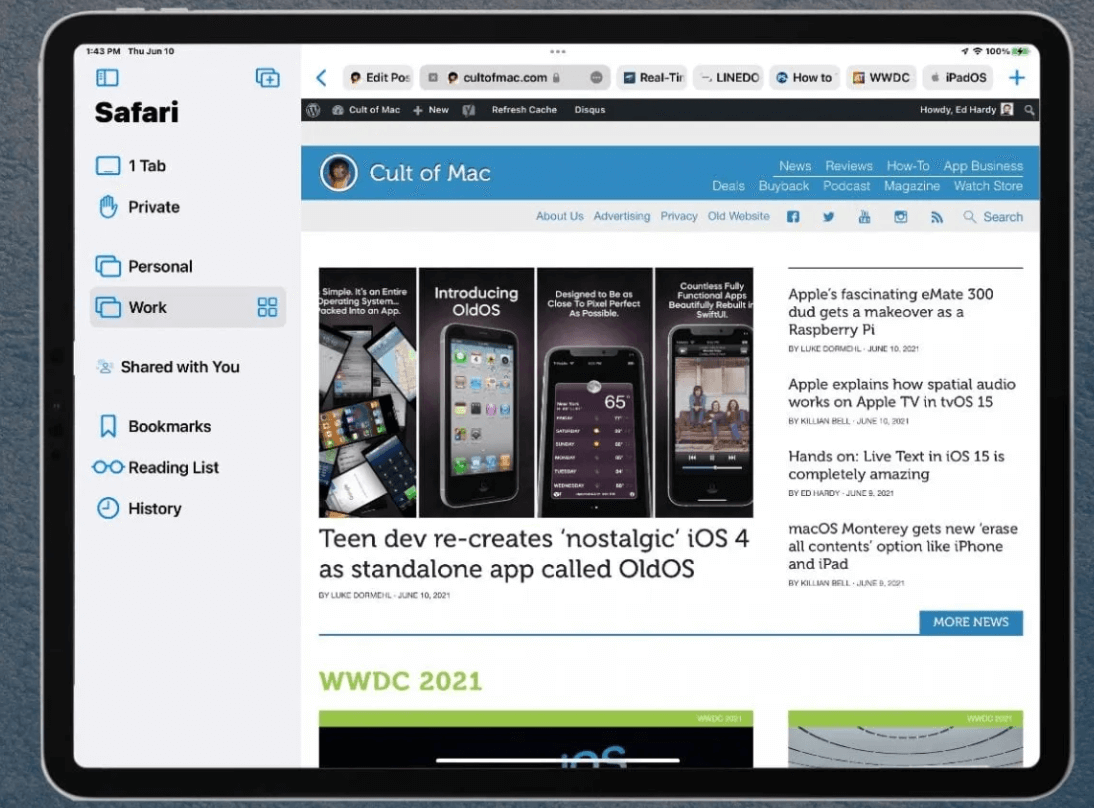Go back with the chevron arrow

click(x=321, y=77)
